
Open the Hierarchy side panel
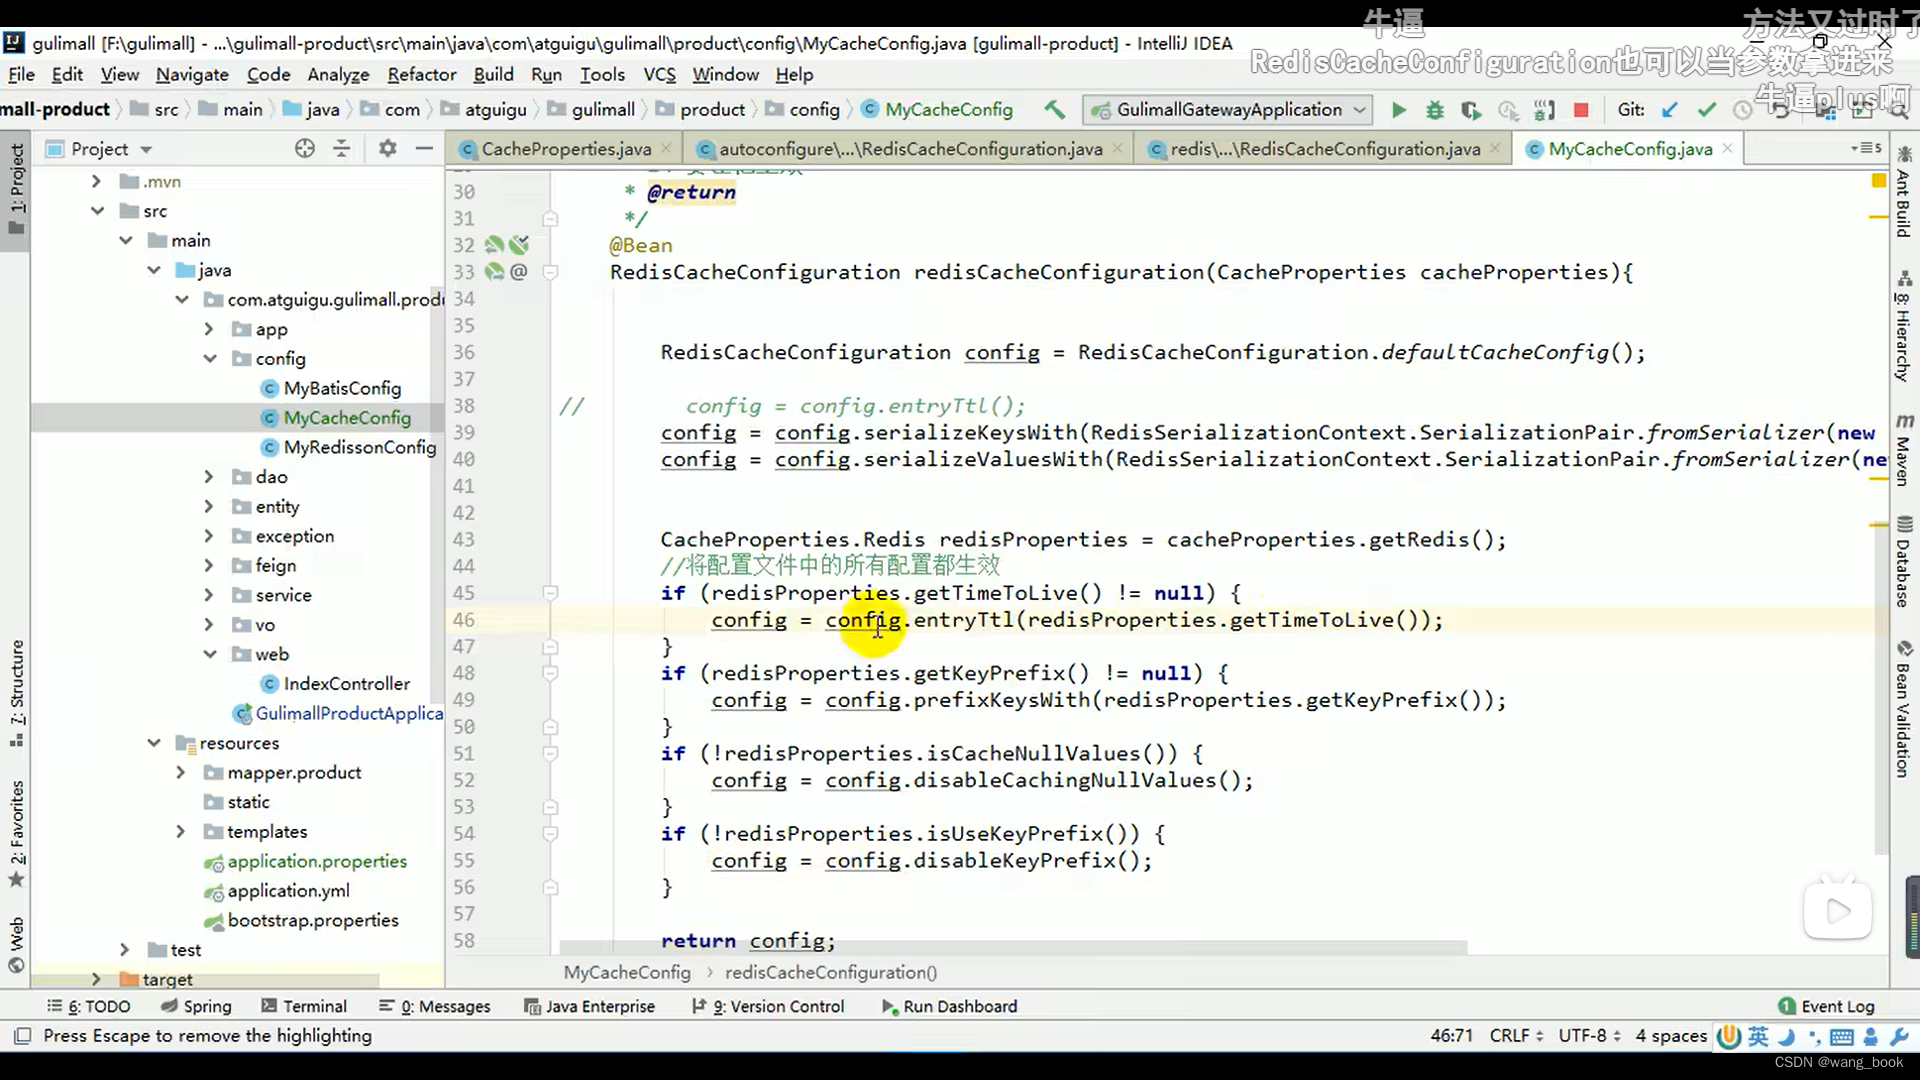click(1904, 327)
